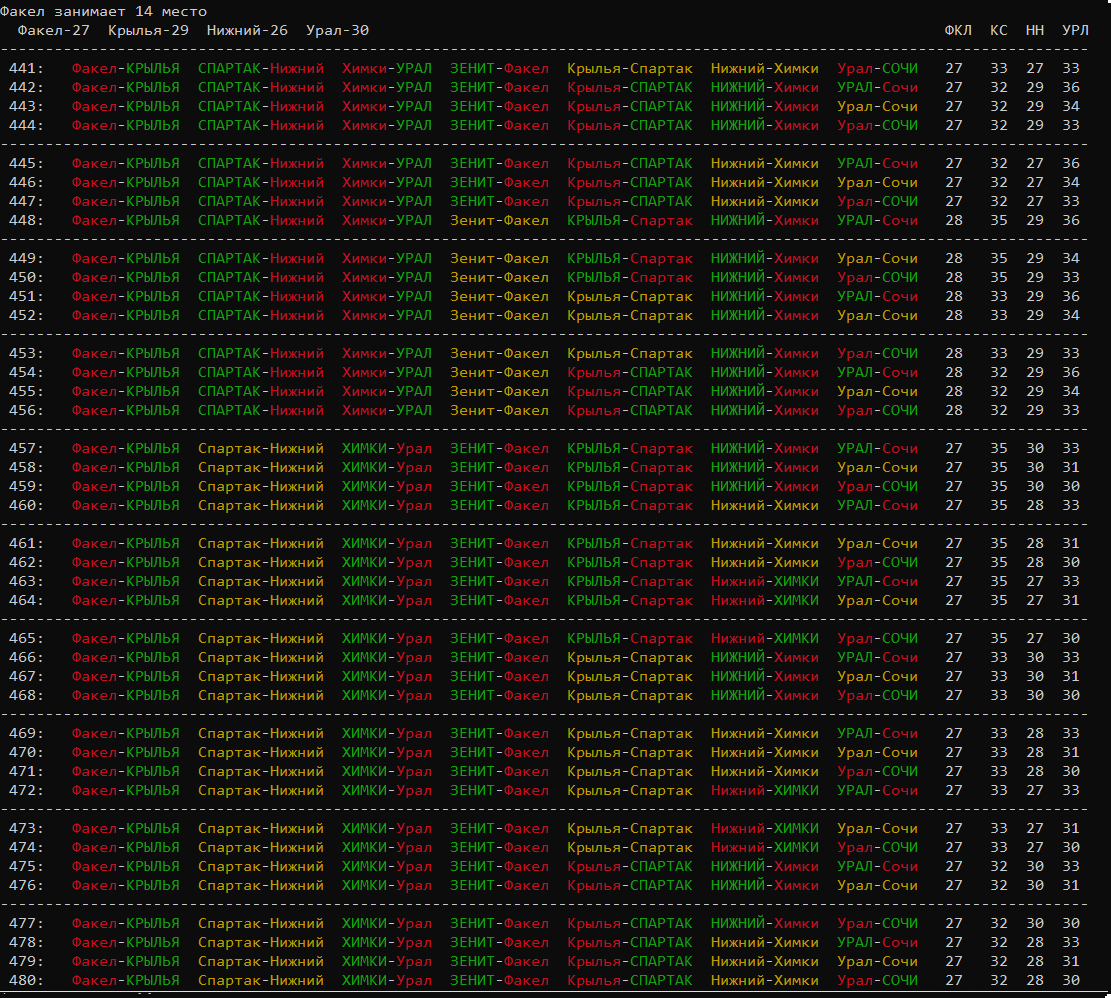
Task: Click "ХИМКИ-Урал" in row 479
Action: point(387,962)
